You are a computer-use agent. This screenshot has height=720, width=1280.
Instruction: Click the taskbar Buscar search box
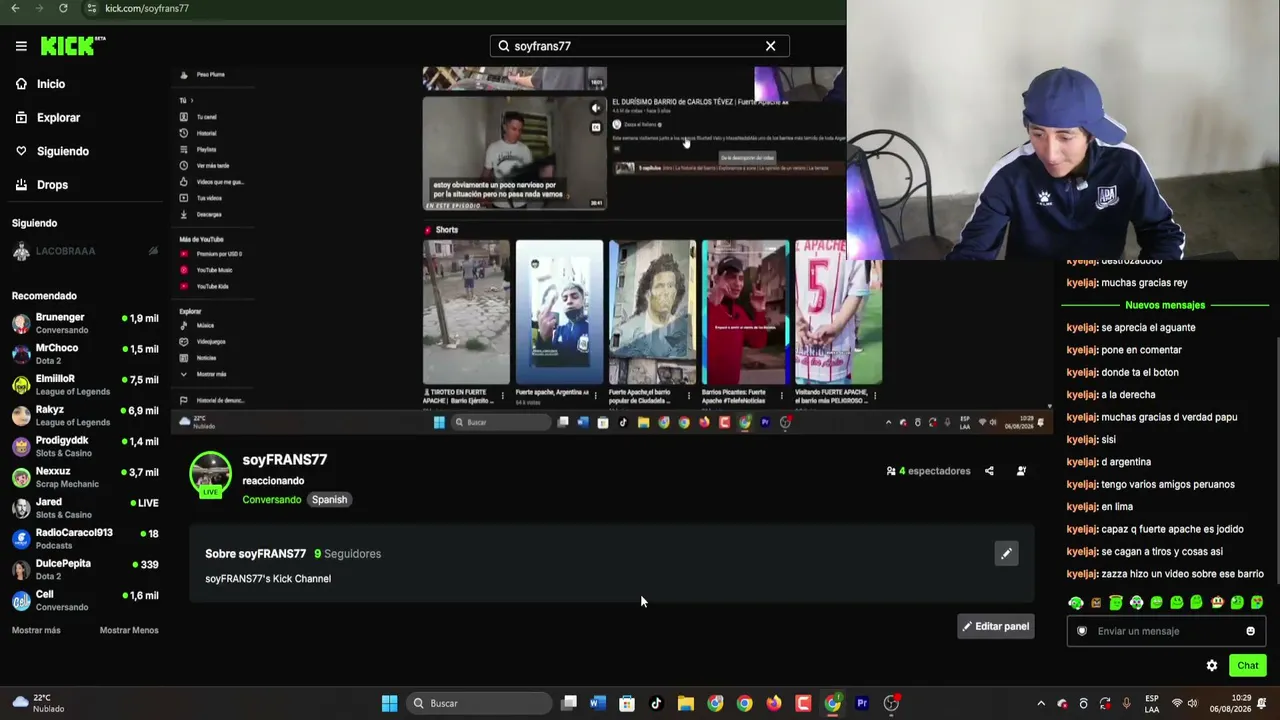480,703
